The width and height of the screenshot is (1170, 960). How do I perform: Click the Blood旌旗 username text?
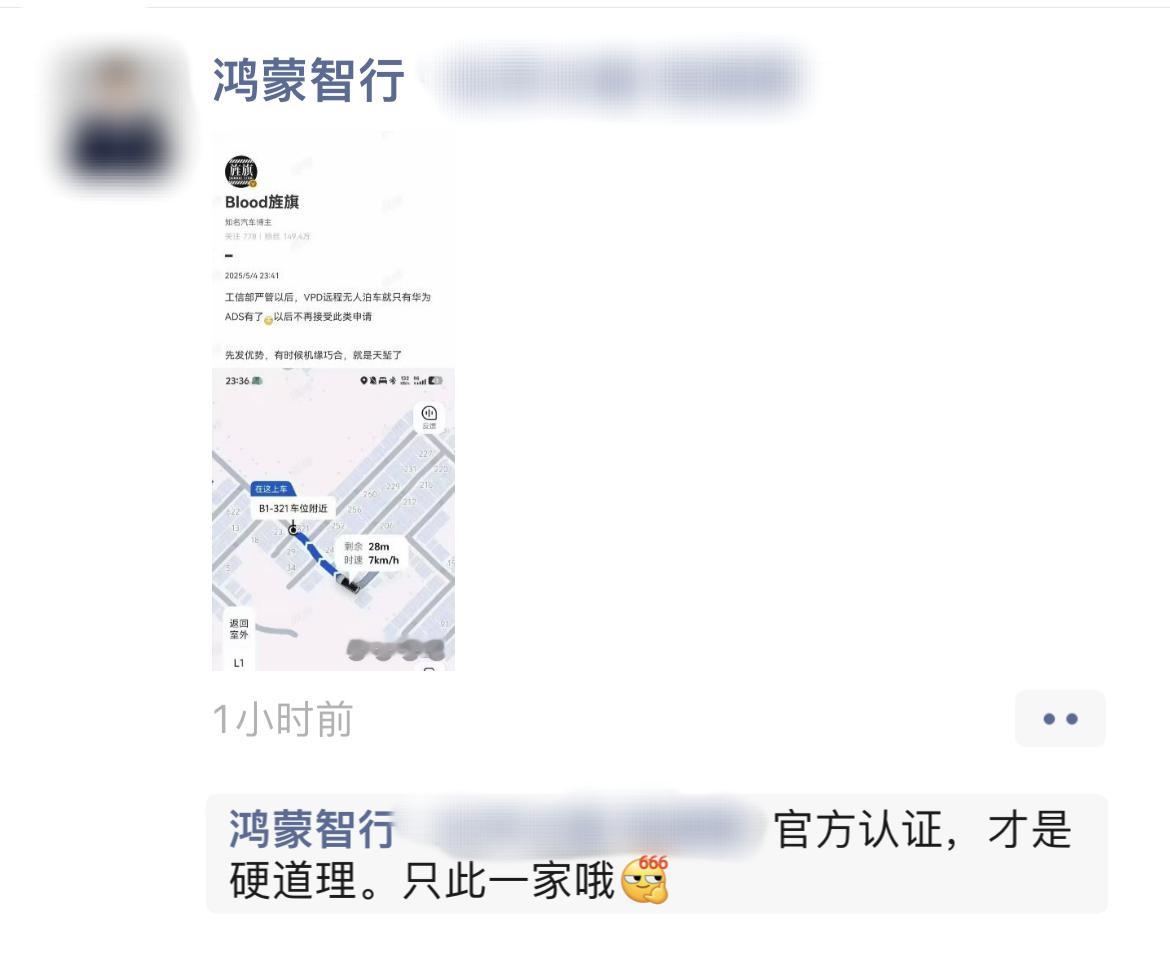[262, 202]
